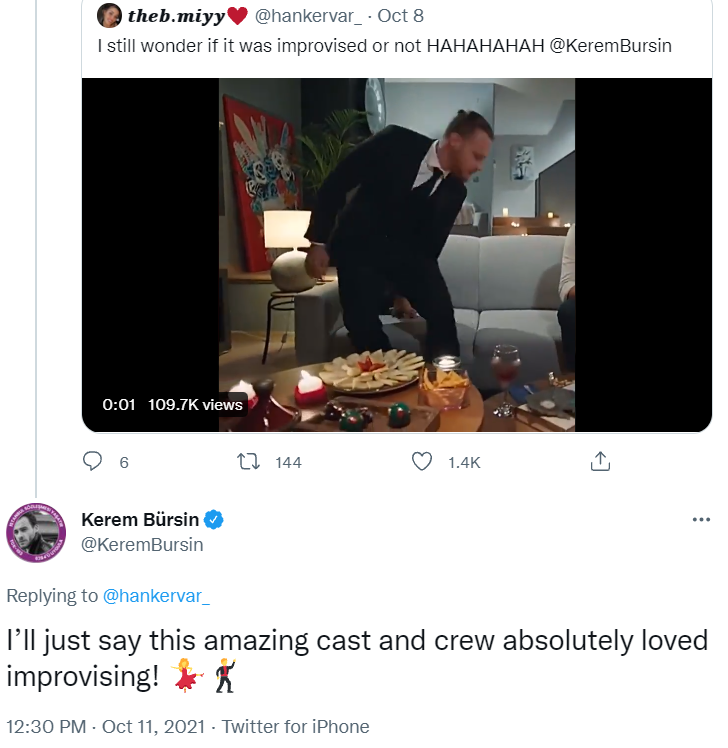This screenshot has width=728, height=748.
Task: Click the Twitter for iPhone source link
Action: point(295,727)
